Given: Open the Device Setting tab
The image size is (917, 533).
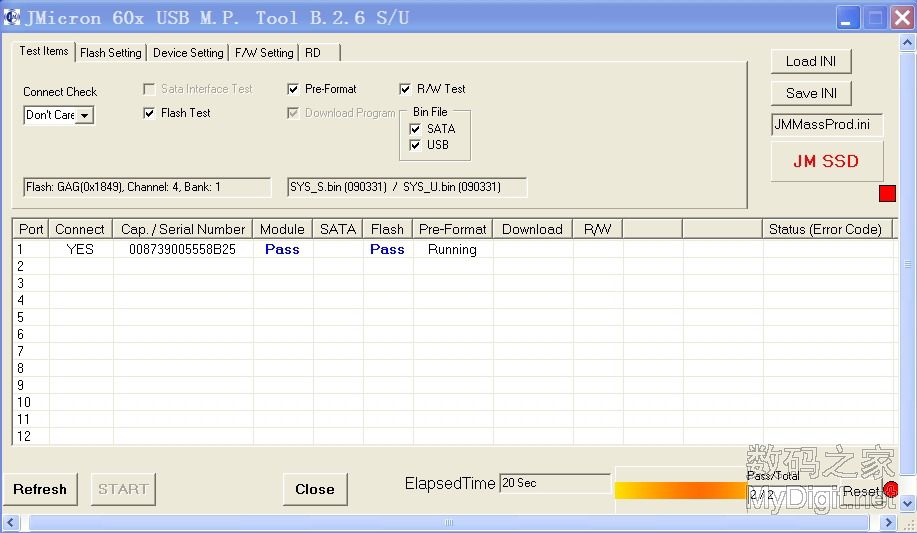Looking at the screenshot, I should pyautogui.click(x=188, y=53).
